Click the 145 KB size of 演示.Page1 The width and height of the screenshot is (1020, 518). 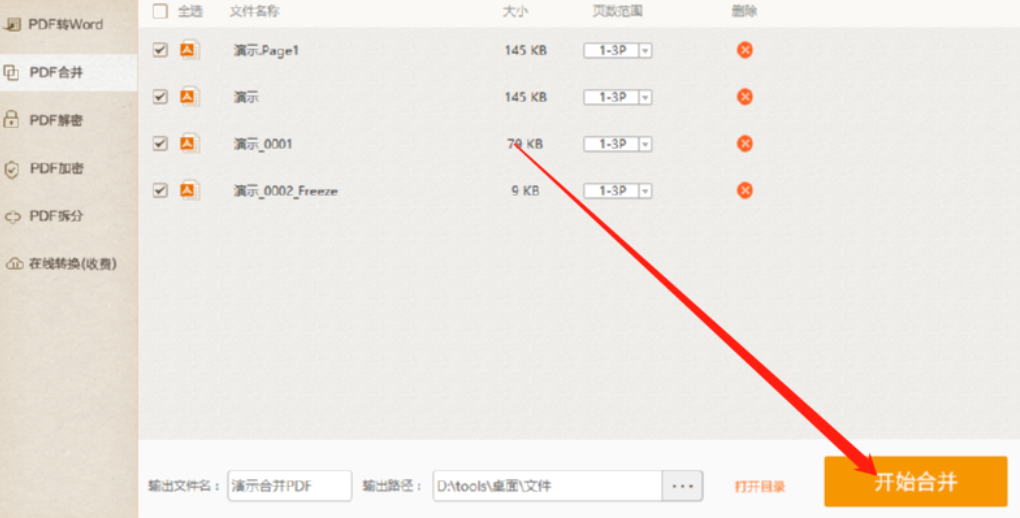[x=526, y=51]
